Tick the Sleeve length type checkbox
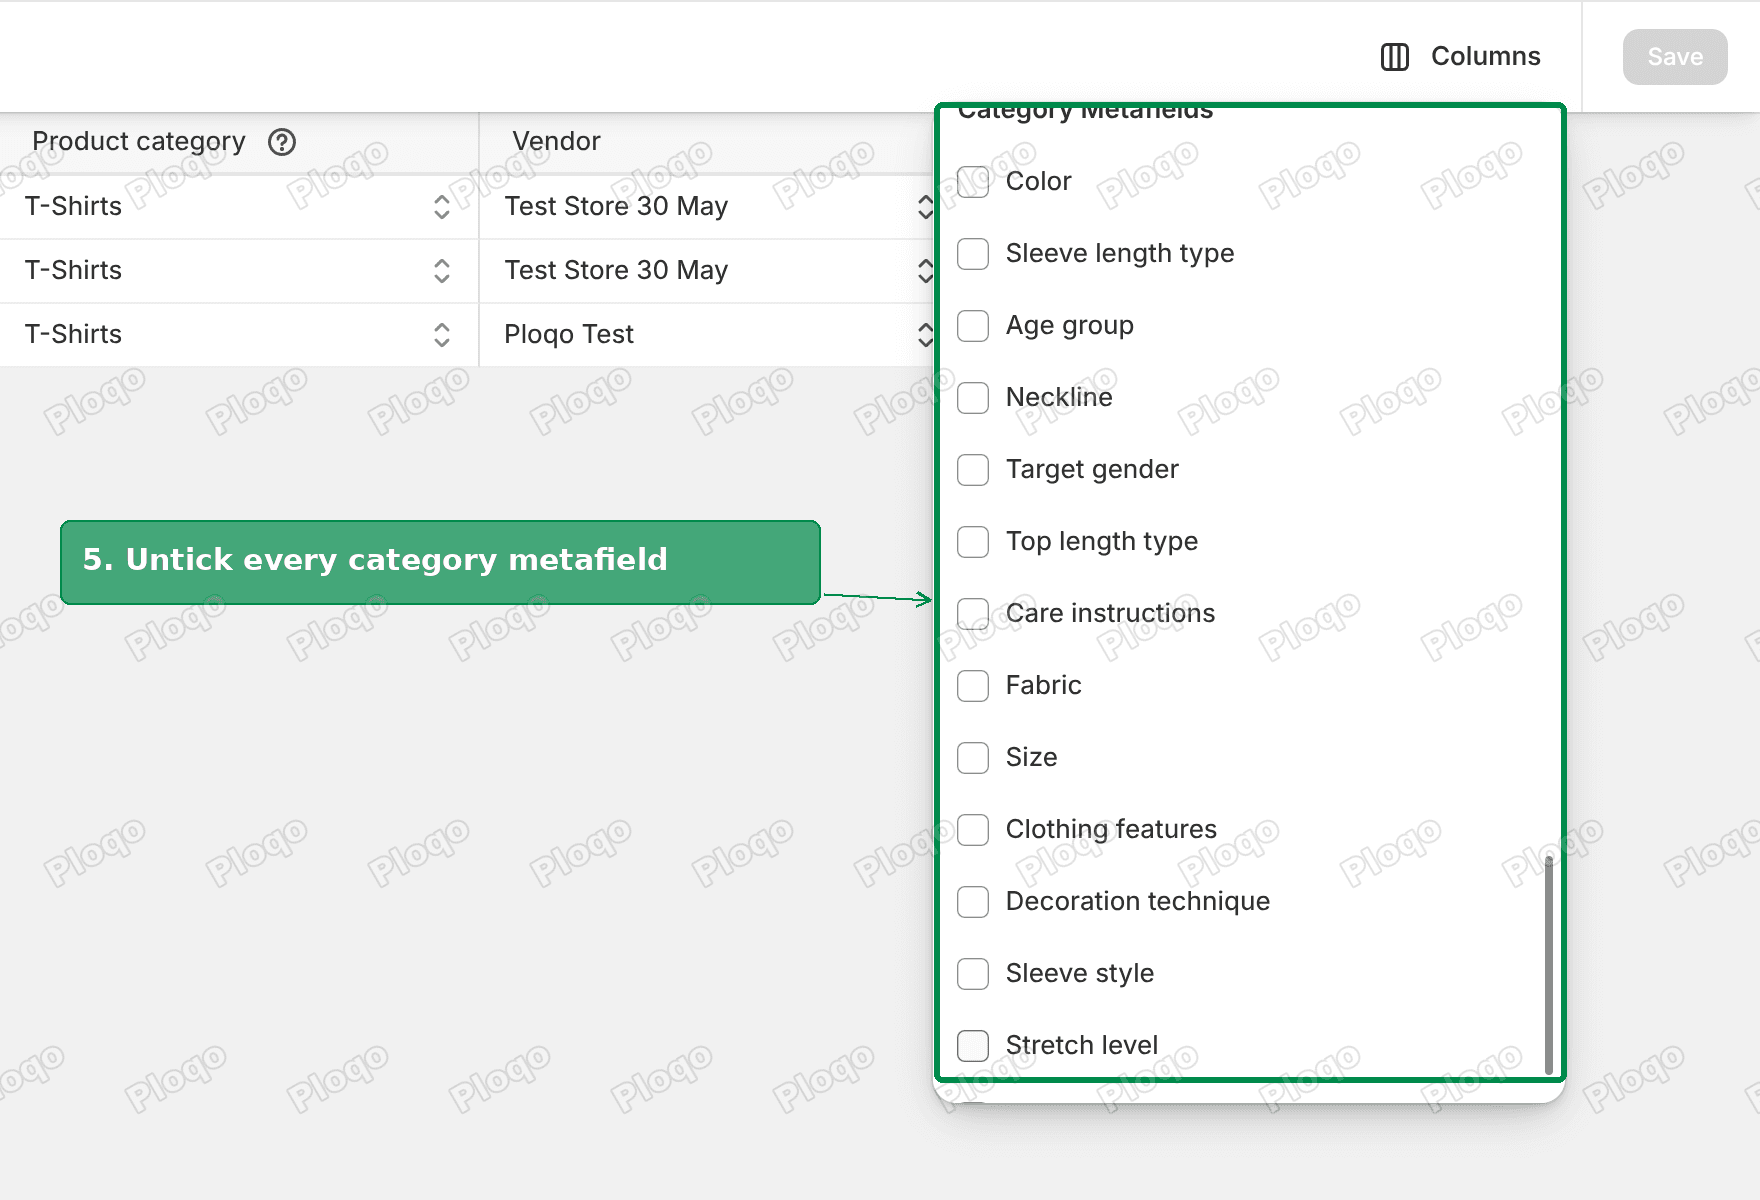The width and height of the screenshot is (1760, 1200). click(x=973, y=253)
